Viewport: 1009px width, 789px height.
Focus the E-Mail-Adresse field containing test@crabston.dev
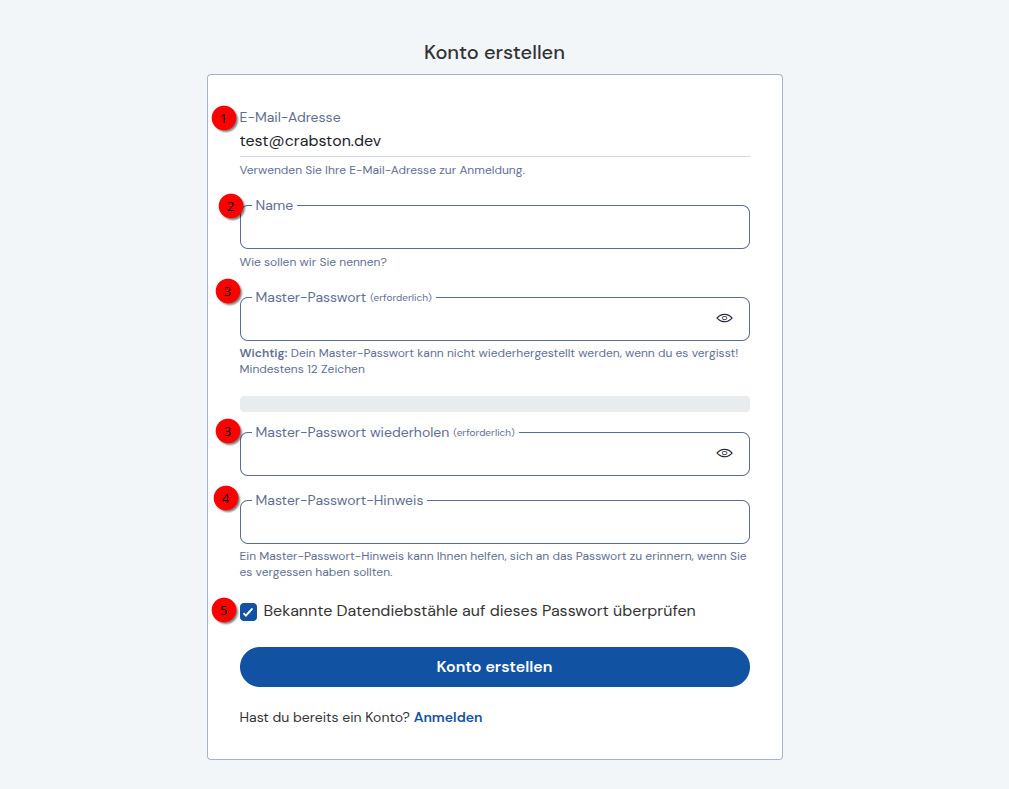click(494, 141)
